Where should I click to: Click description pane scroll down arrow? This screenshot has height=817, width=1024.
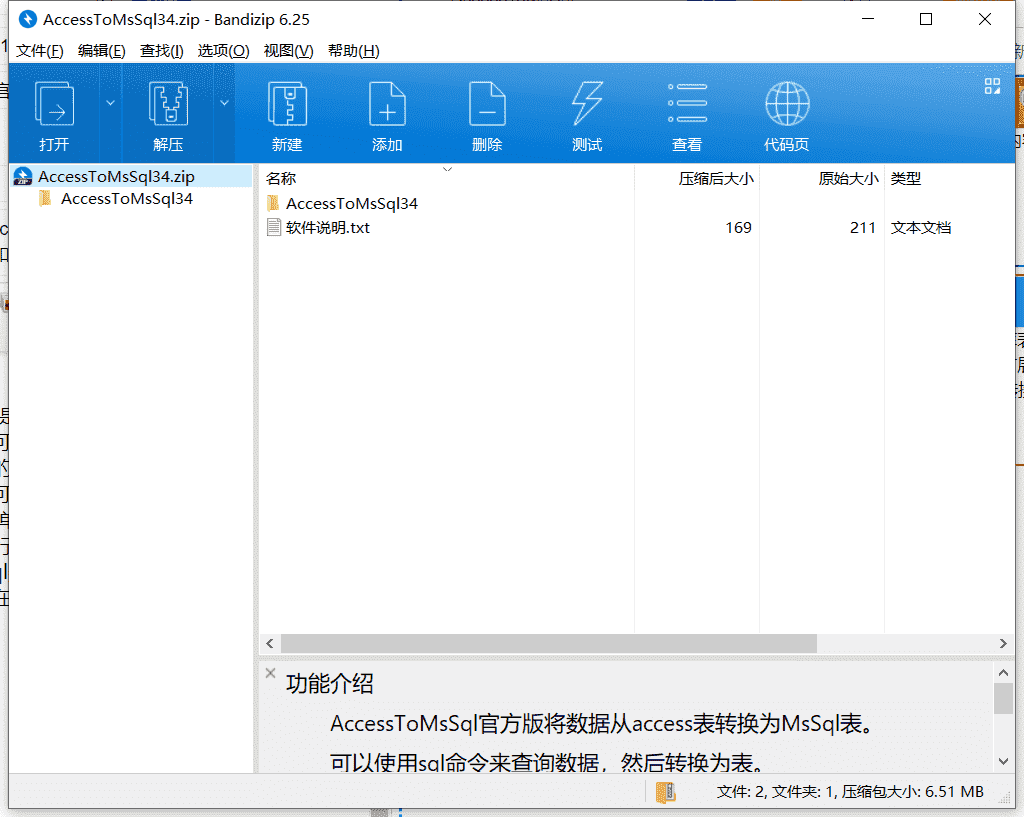click(1003, 761)
